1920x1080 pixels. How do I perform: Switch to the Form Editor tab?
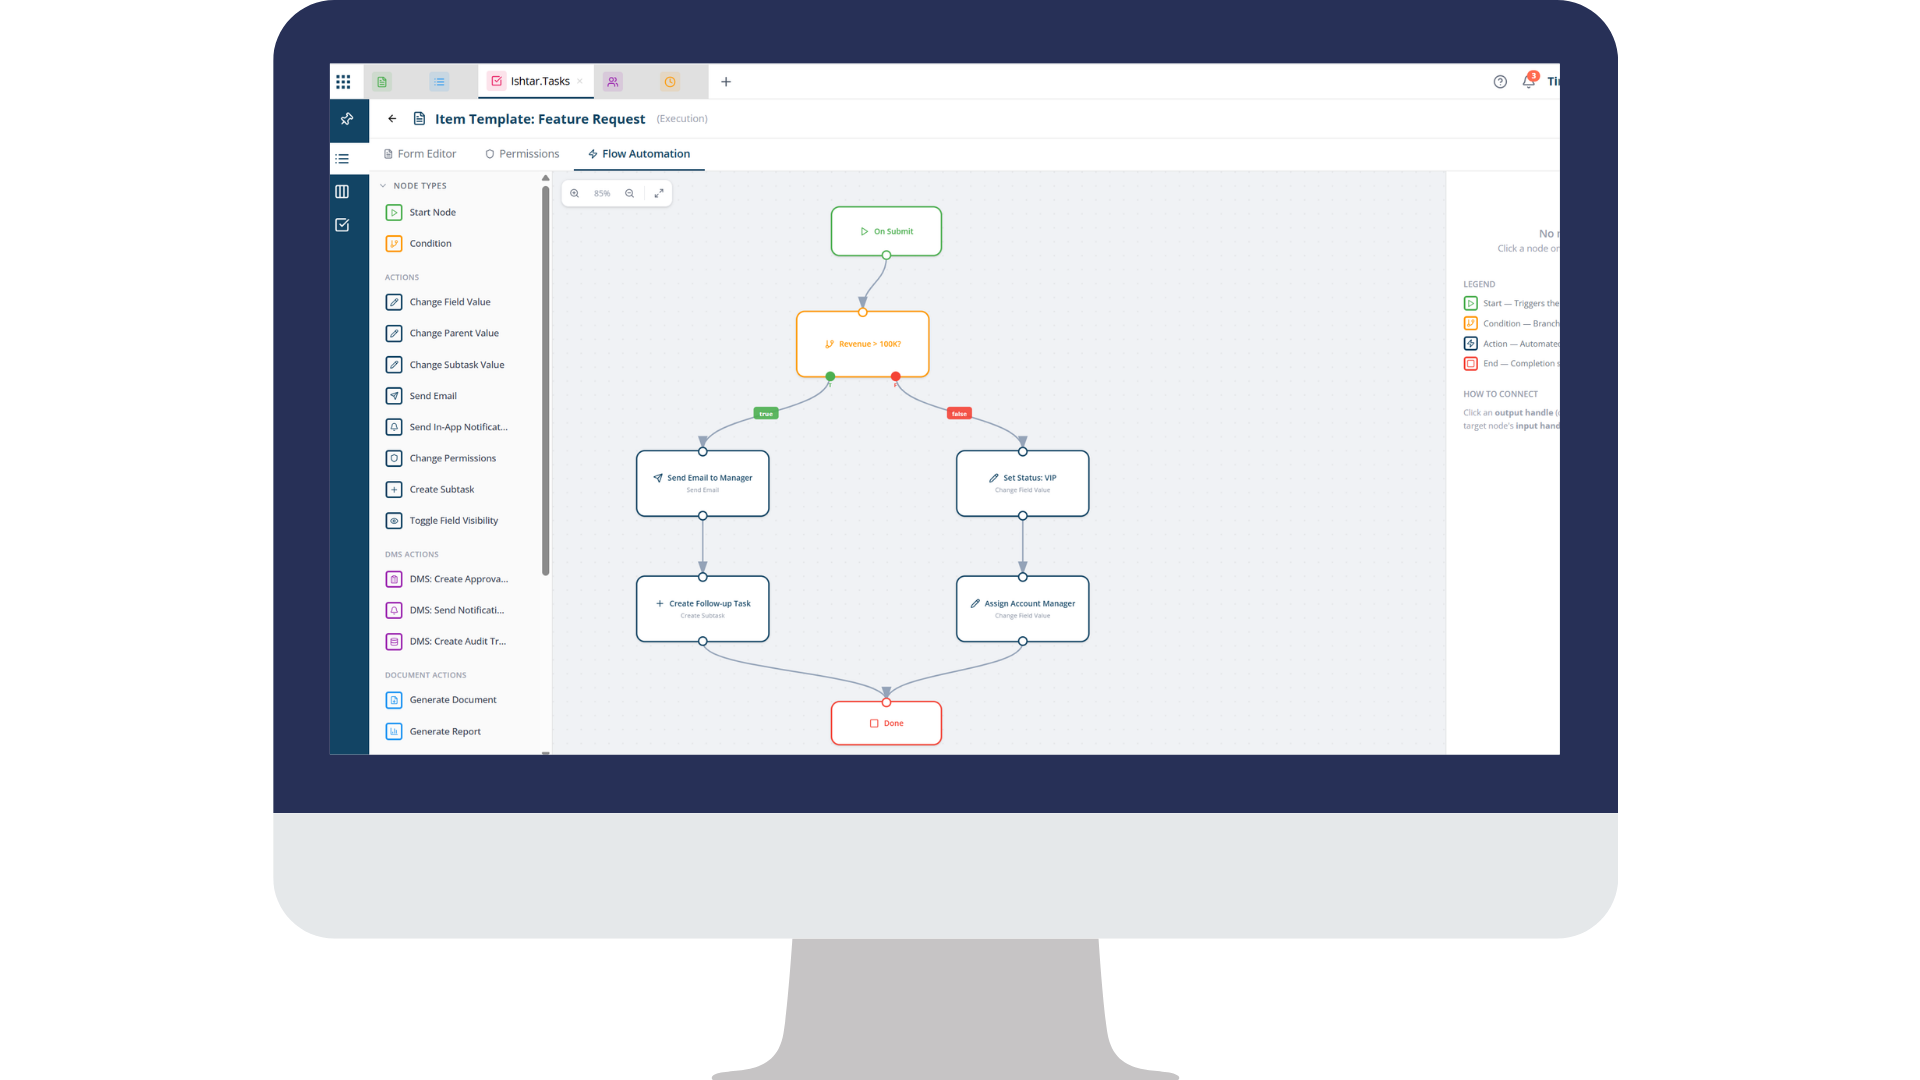click(420, 154)
